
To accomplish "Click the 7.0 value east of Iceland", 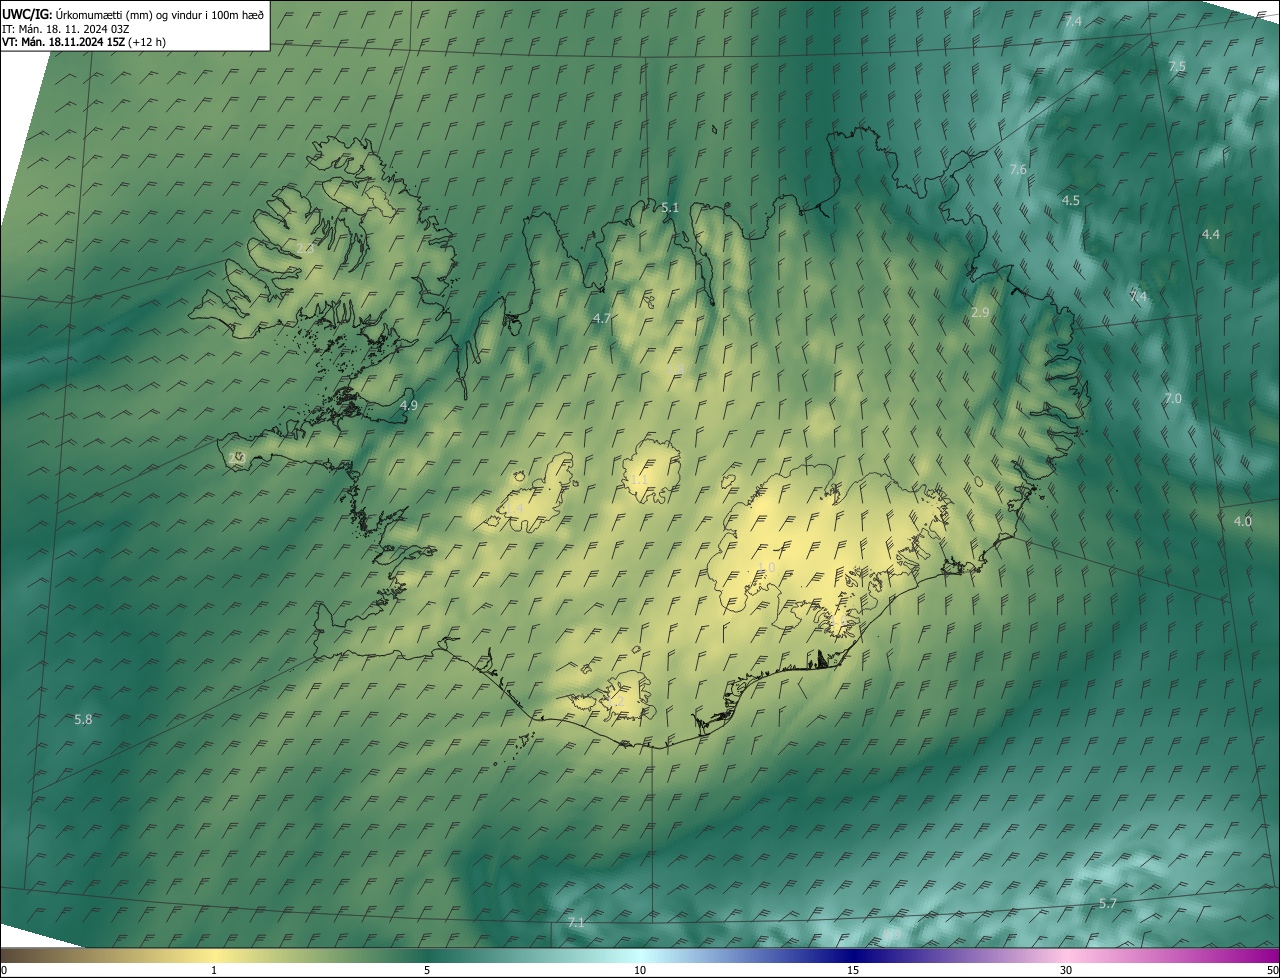I will pos(1172,398).
